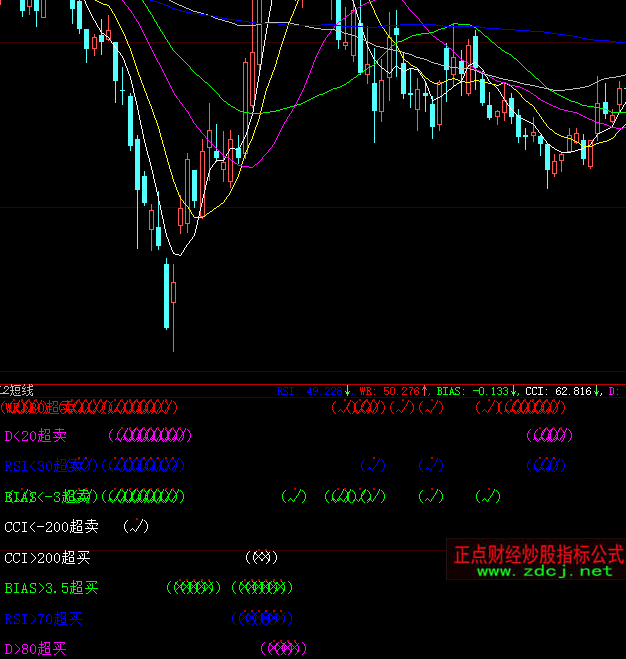Screen dimensions: 626x659
Task: Click the CCI<-200 oversold checkmark signal
Action: (136, 526)
